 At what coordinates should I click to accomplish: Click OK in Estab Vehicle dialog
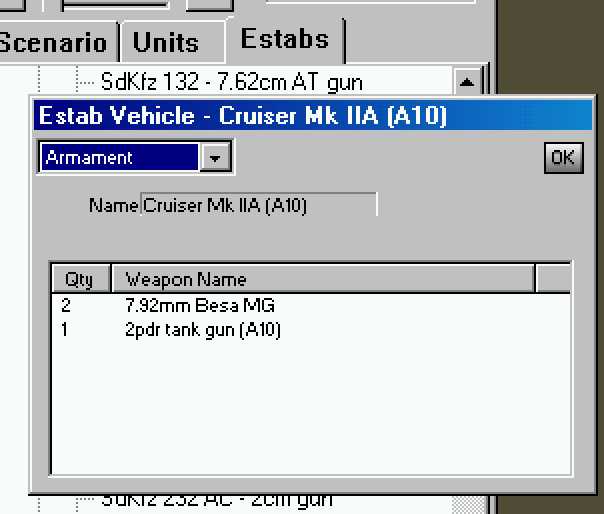pyautogui.click(x=564, y=158)
